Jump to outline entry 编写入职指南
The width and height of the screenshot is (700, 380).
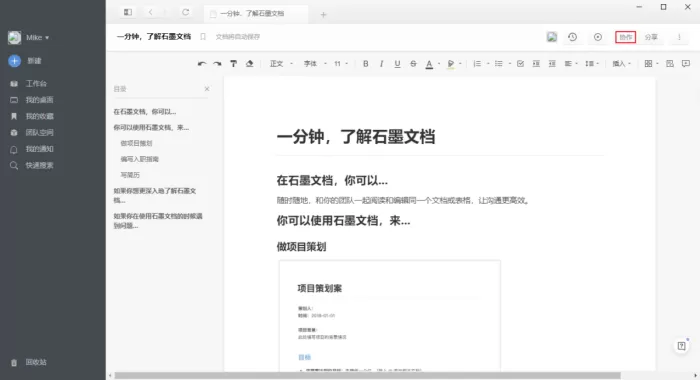[x=139, y=159]
